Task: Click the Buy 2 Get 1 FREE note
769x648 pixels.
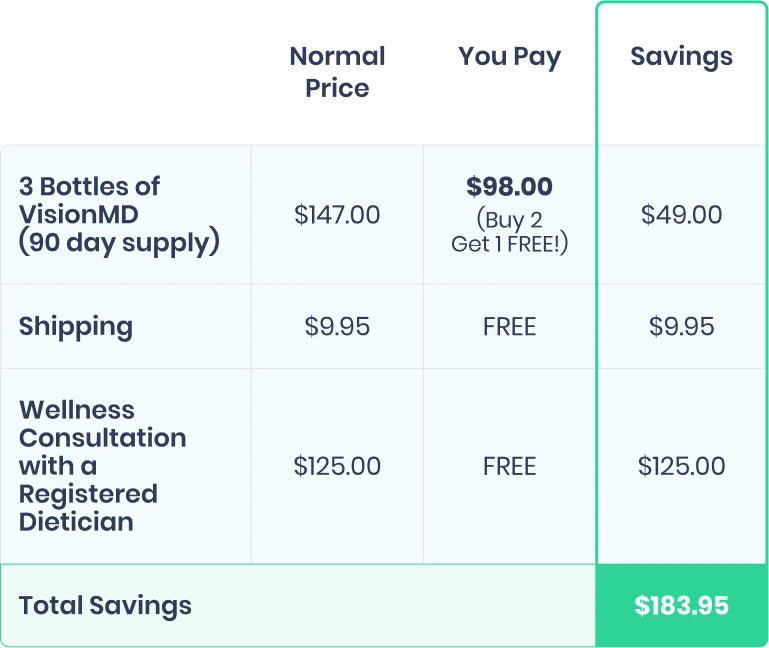Action: (x=509, y=232)
